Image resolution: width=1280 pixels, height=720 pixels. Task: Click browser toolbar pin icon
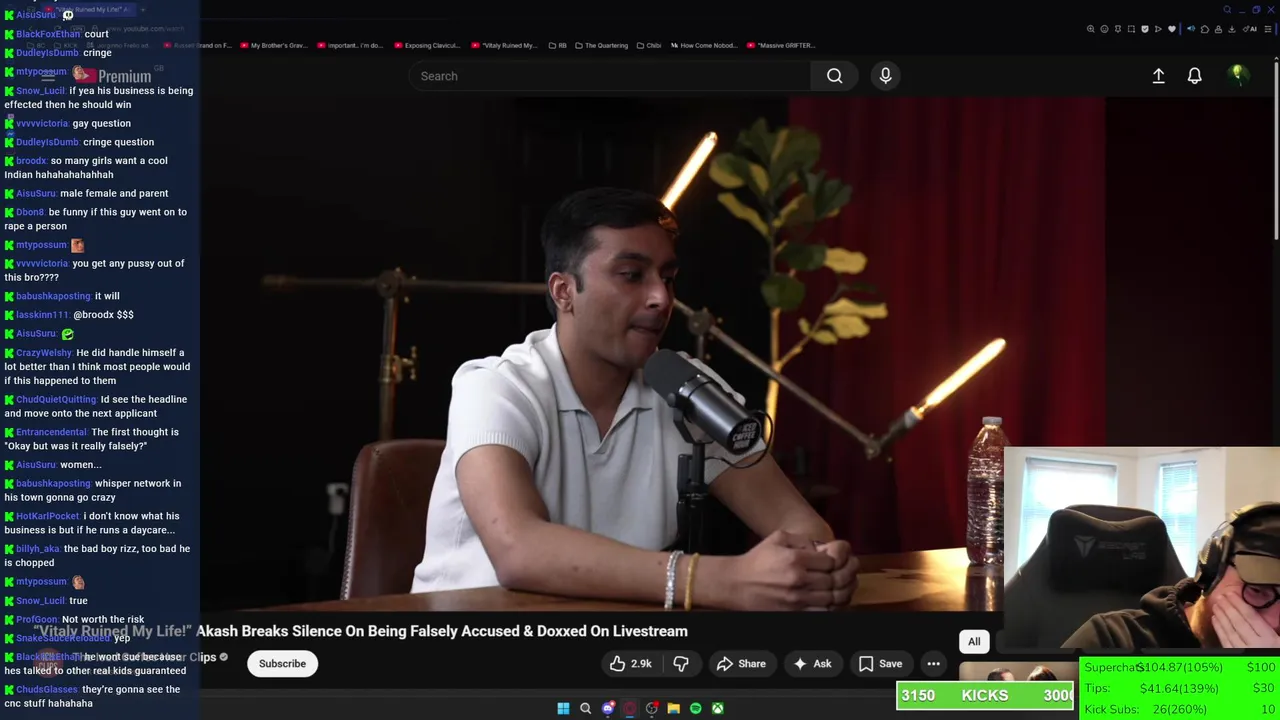1118,29
